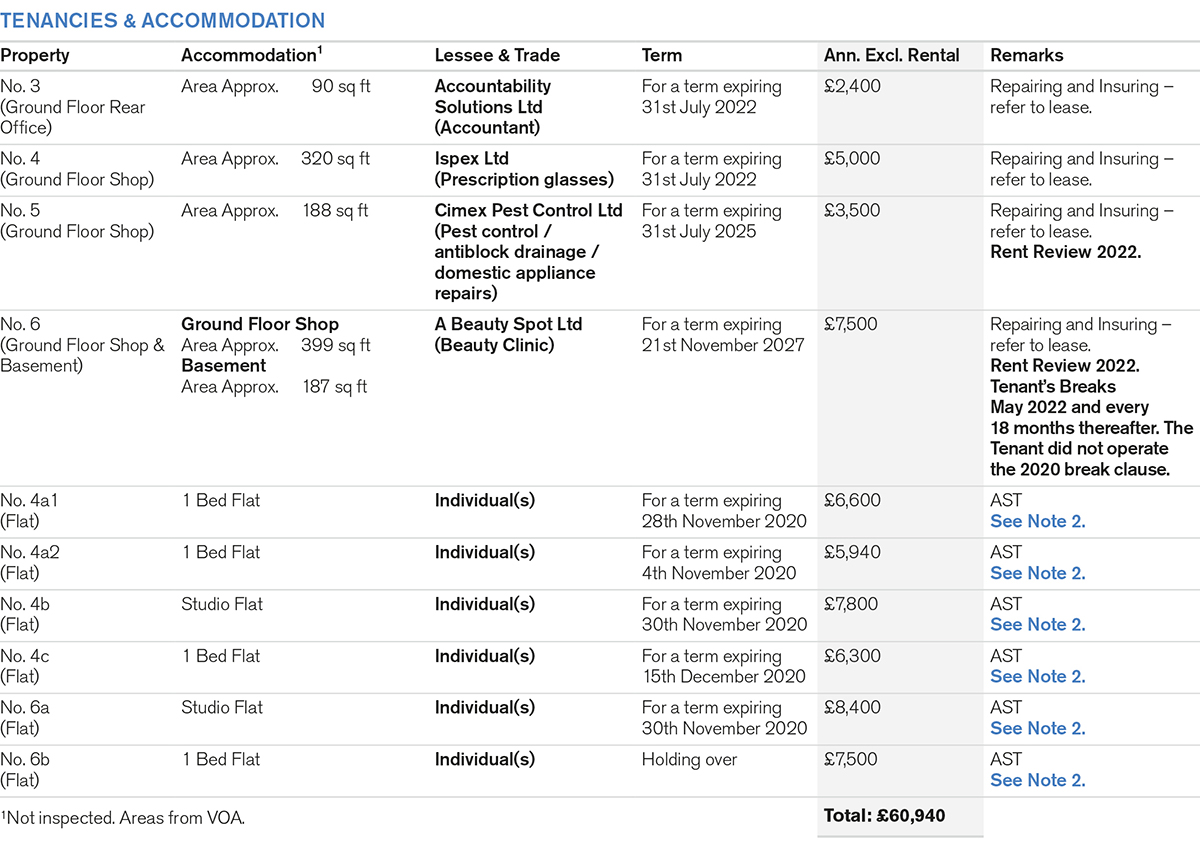Viewport: 1200px width, 846px height.
Task: Click the Total: £60,940 cell
Action: pyautogui.click(x=884, y=816)
